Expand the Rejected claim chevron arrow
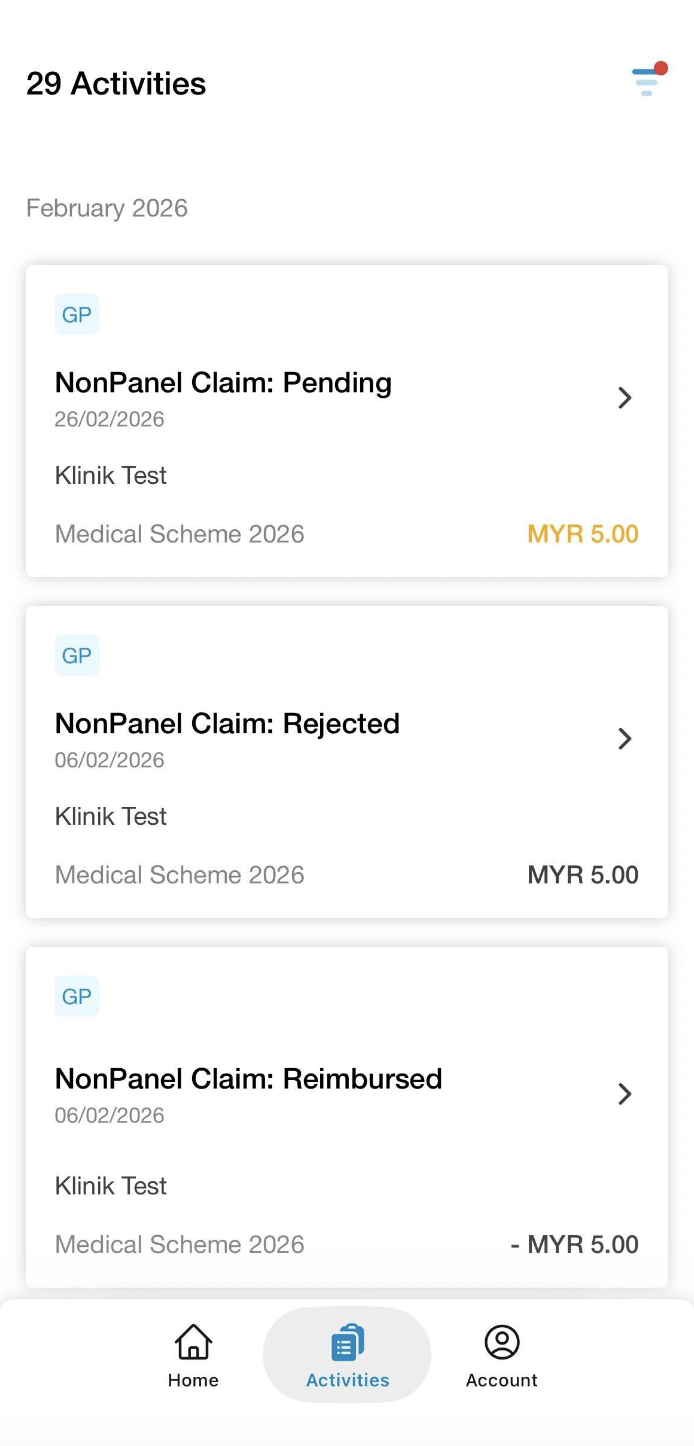Image resolution: width=694 pixels, height=1446 pixels. tap(625, 739)
